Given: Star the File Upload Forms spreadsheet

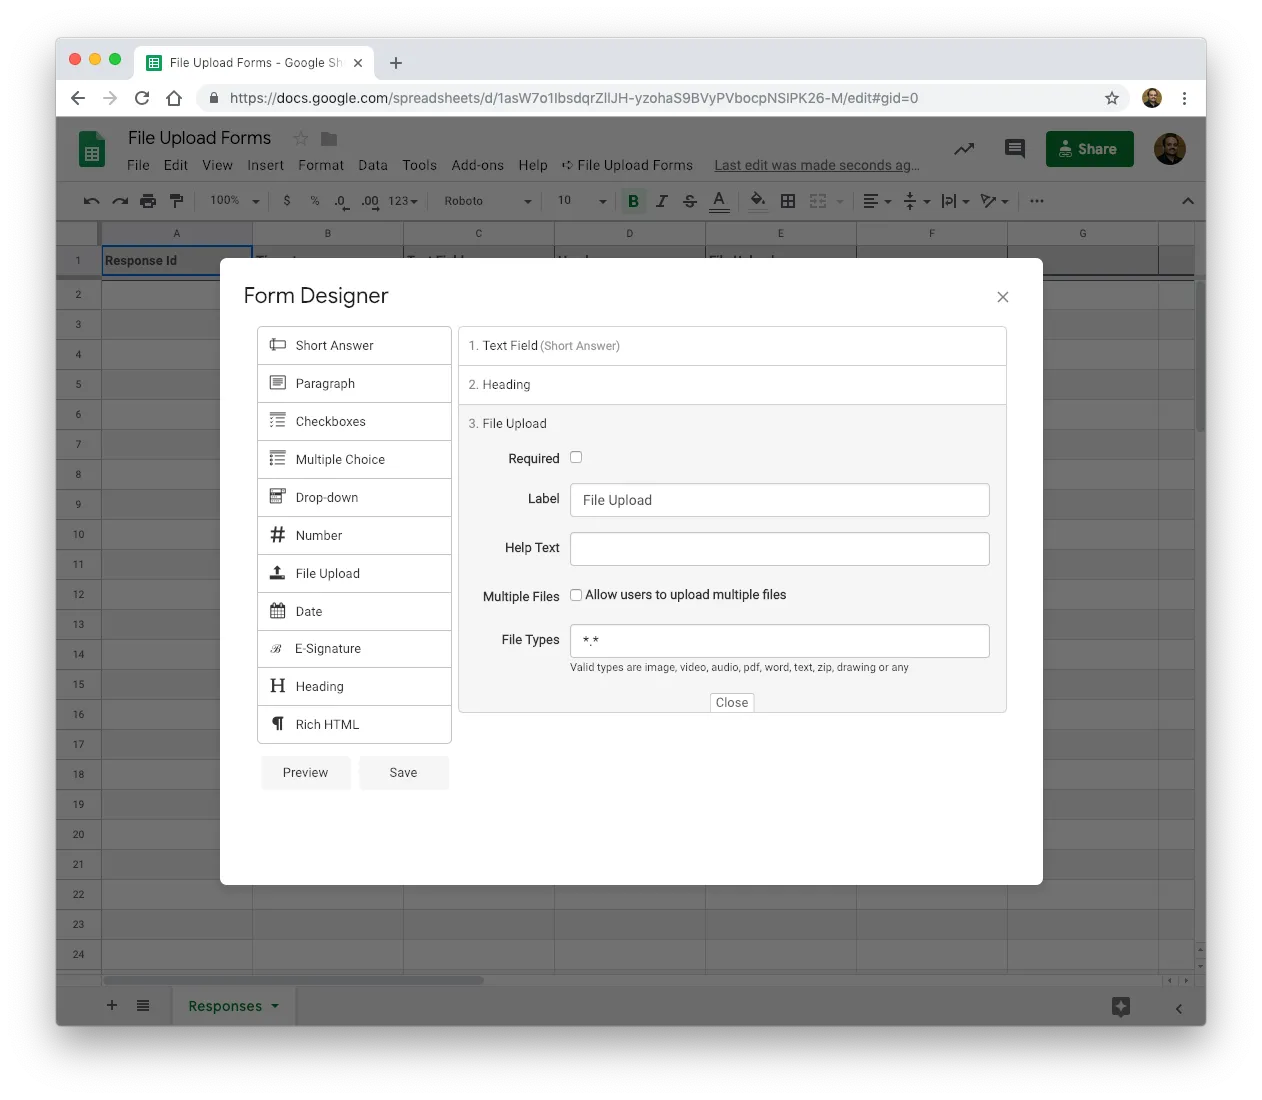Looking at the screenshot, I should pos(299,138).
